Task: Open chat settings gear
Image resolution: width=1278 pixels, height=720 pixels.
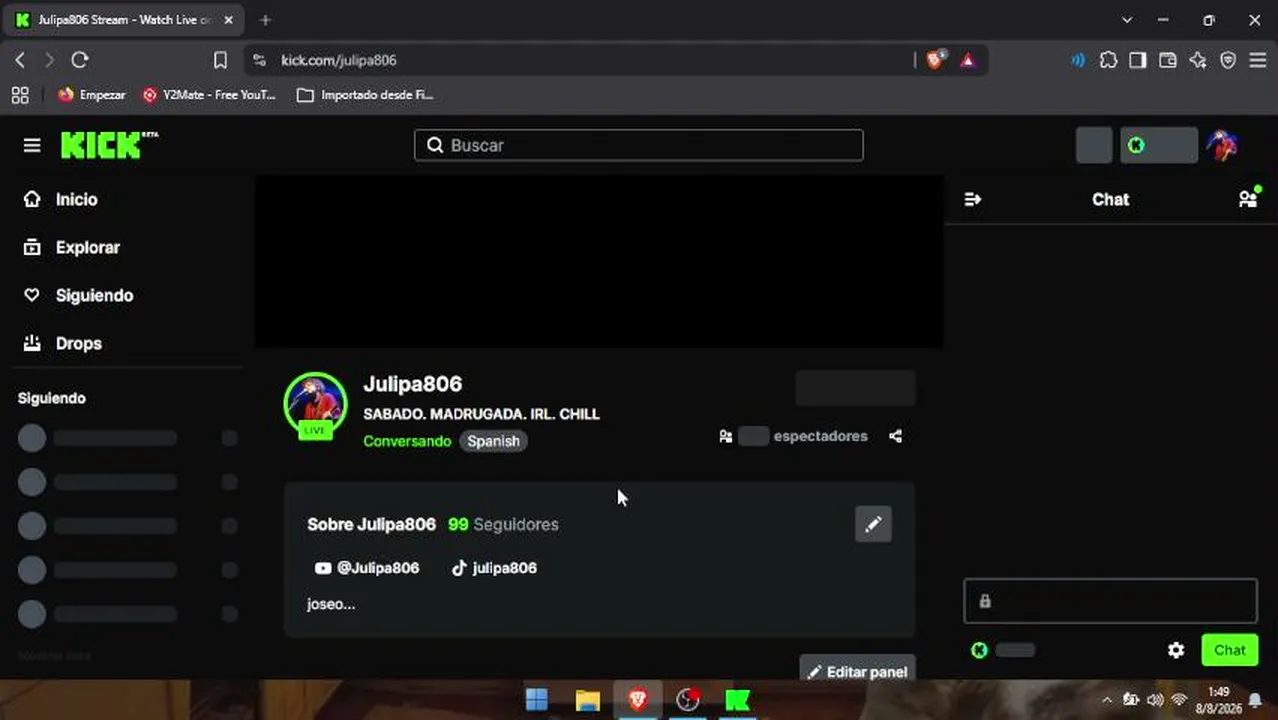Action: point(1176,650)
